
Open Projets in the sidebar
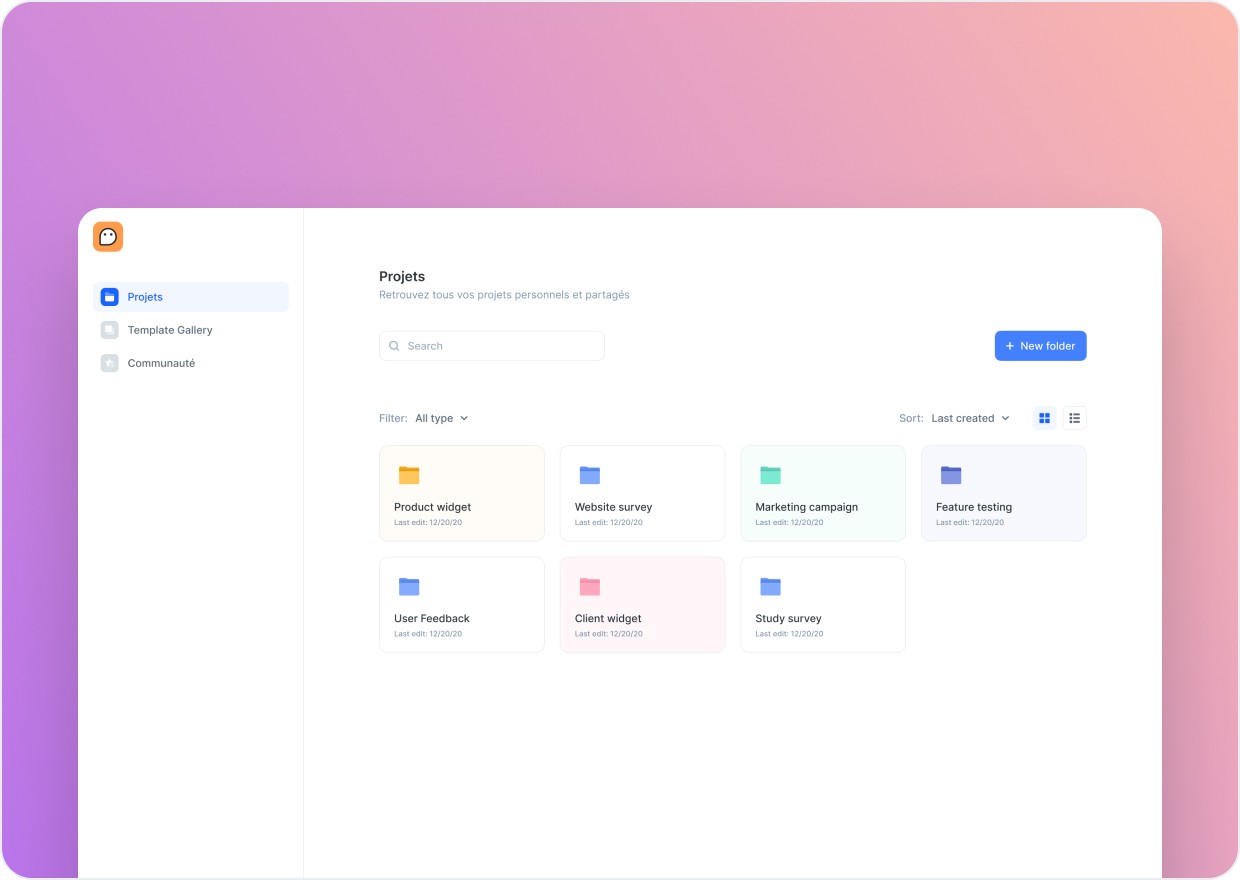(x=191, y=297)
